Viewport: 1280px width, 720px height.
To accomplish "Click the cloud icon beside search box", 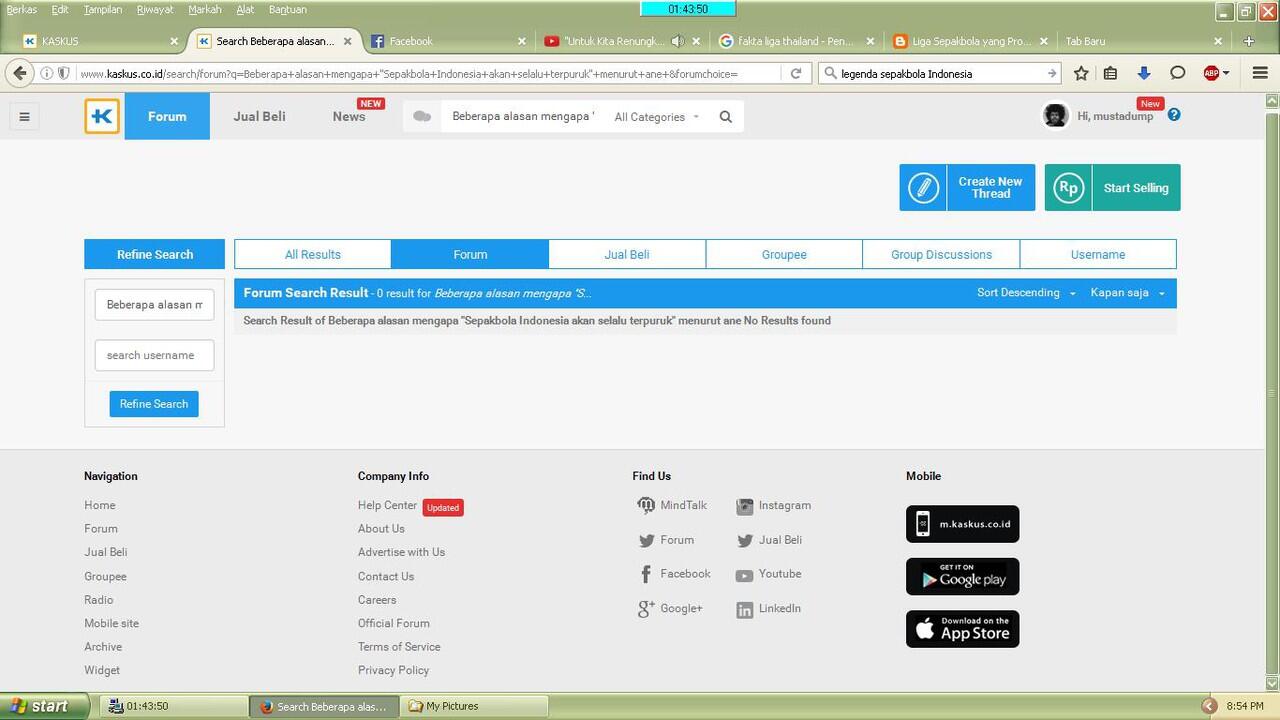I will coord(422,116).
